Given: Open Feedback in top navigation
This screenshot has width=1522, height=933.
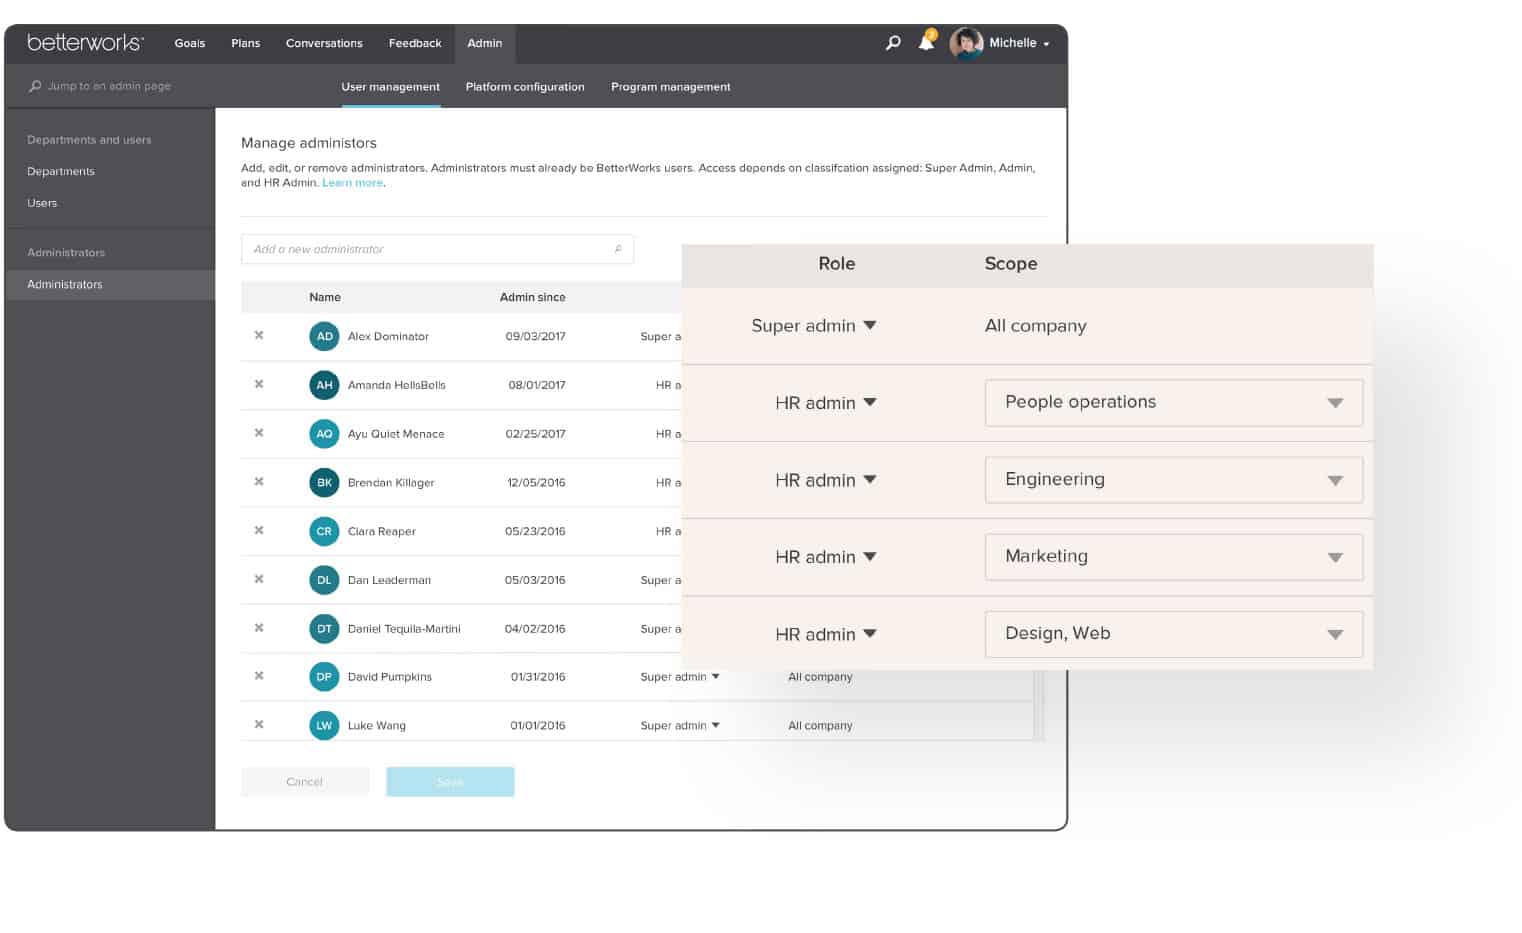Looking at the screenshot, I should pos(415,43).
